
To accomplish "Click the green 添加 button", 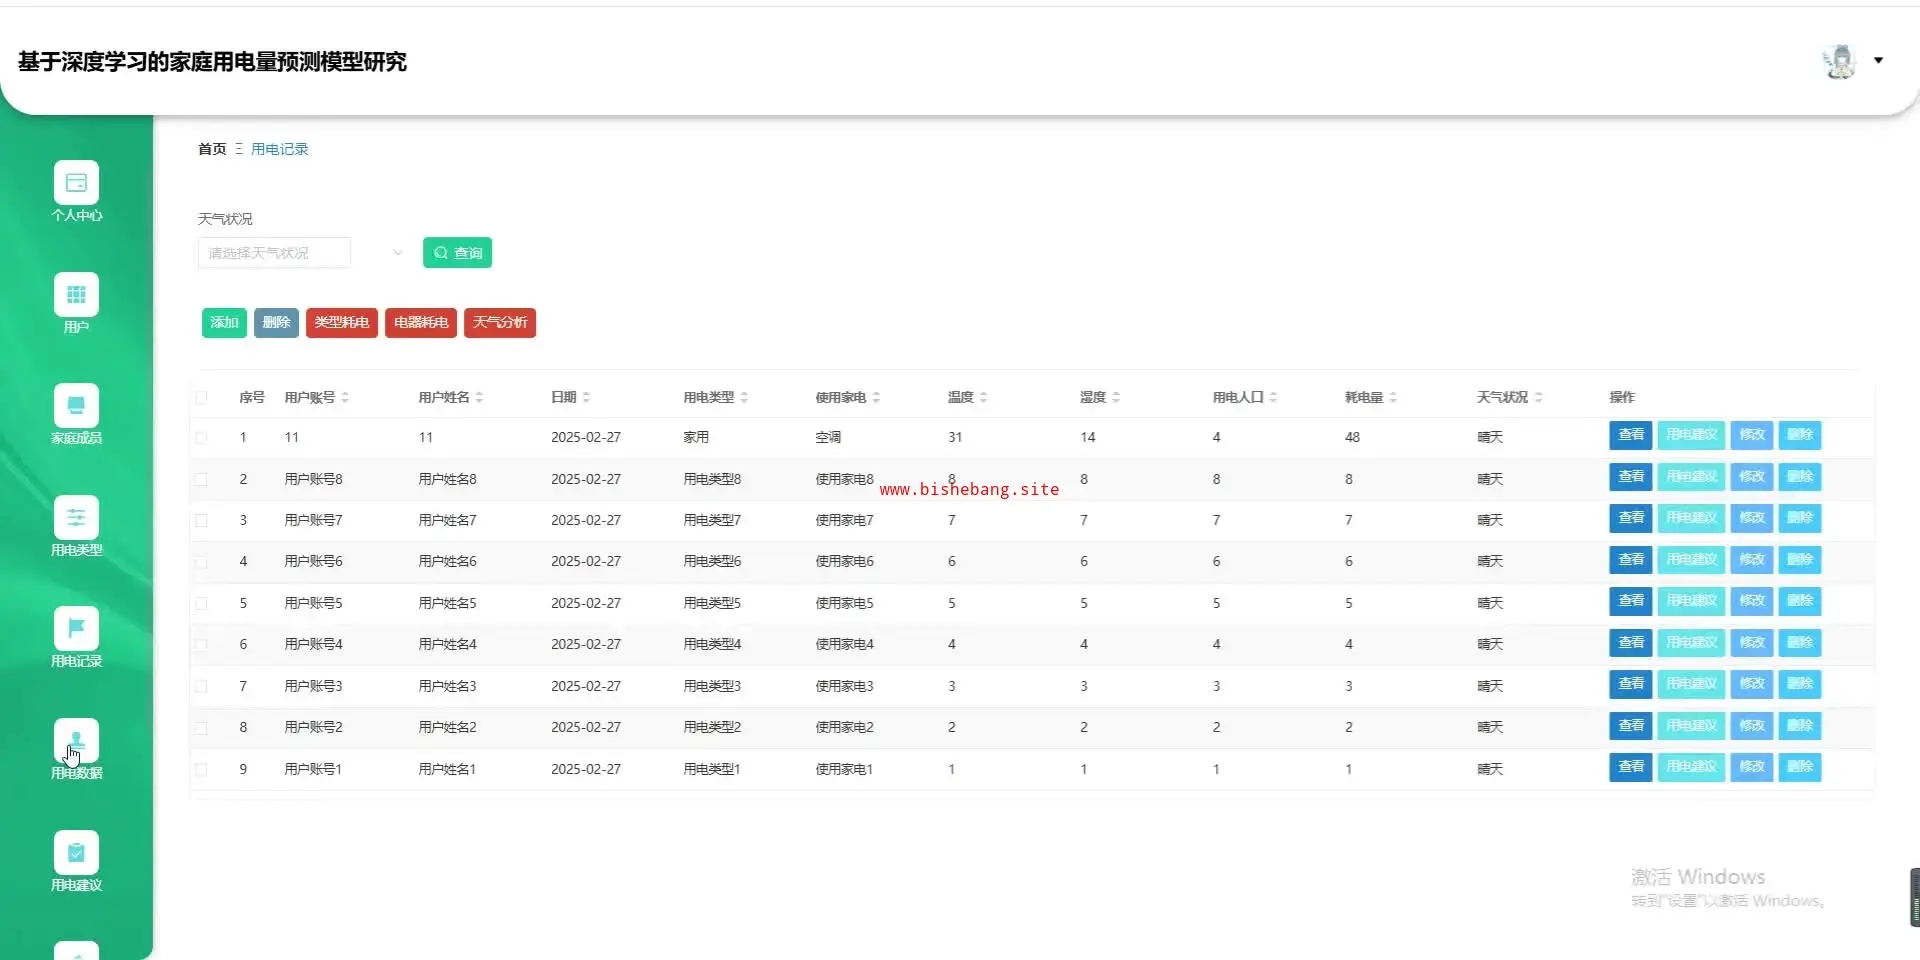I will click(x=224, y=322).
